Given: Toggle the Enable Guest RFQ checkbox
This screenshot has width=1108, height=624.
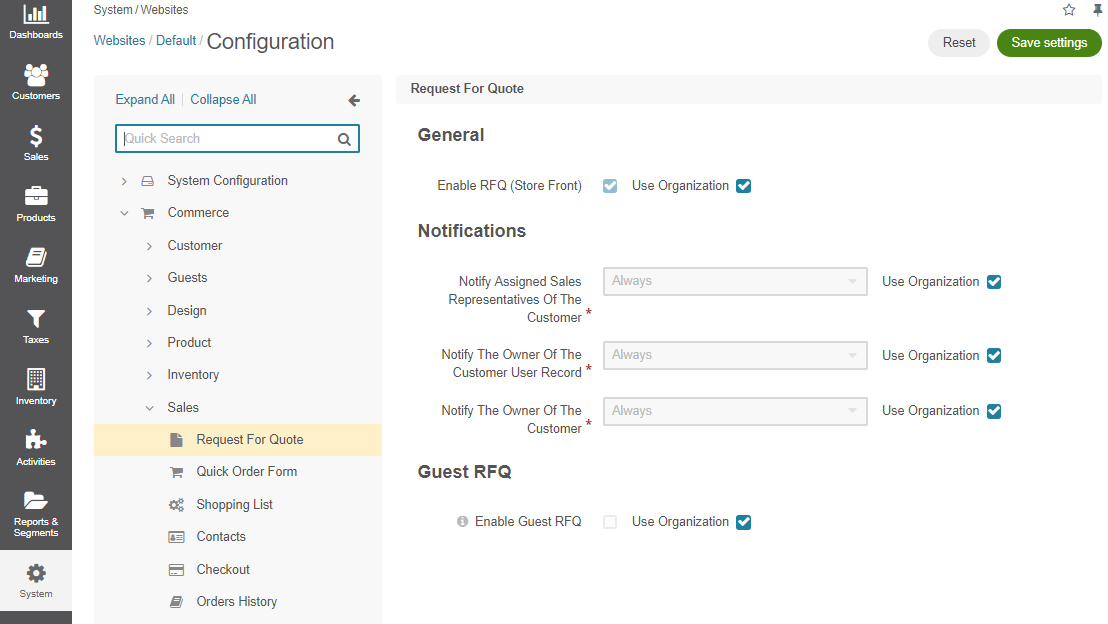Looking at the screenshot, I should tap(610, 522).
